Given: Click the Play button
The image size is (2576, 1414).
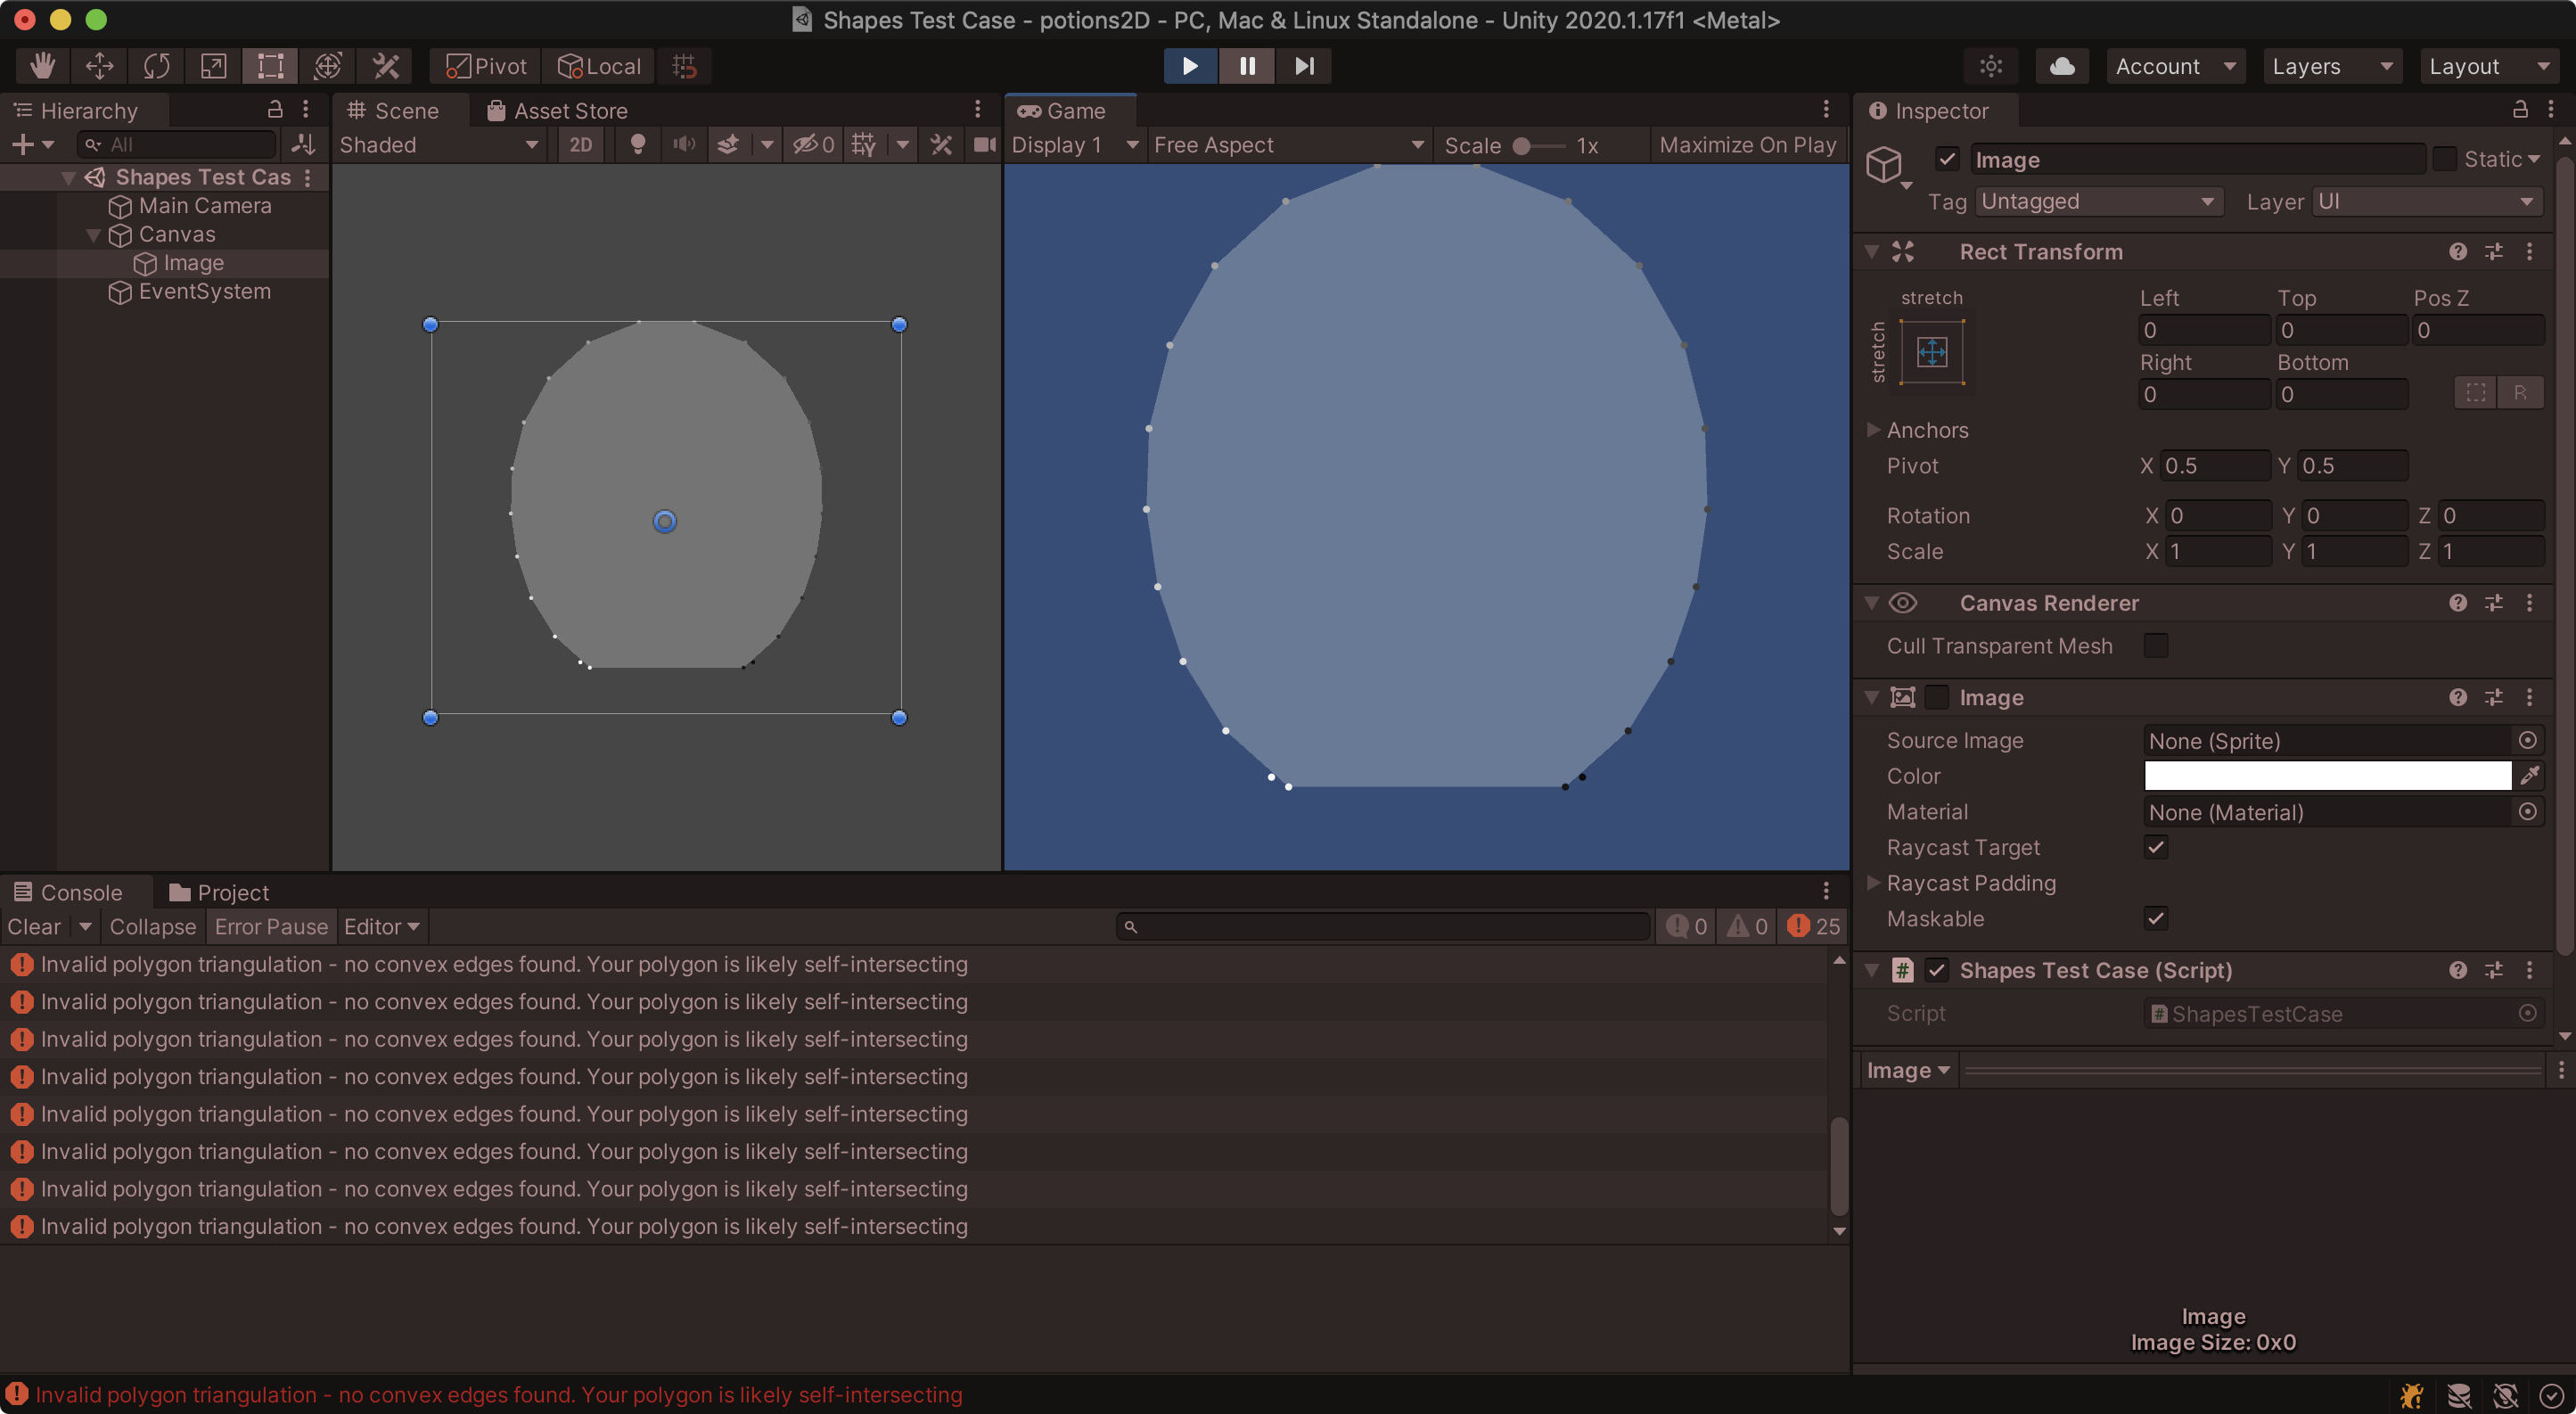Looking at the screenshot, I should 1190,66.
